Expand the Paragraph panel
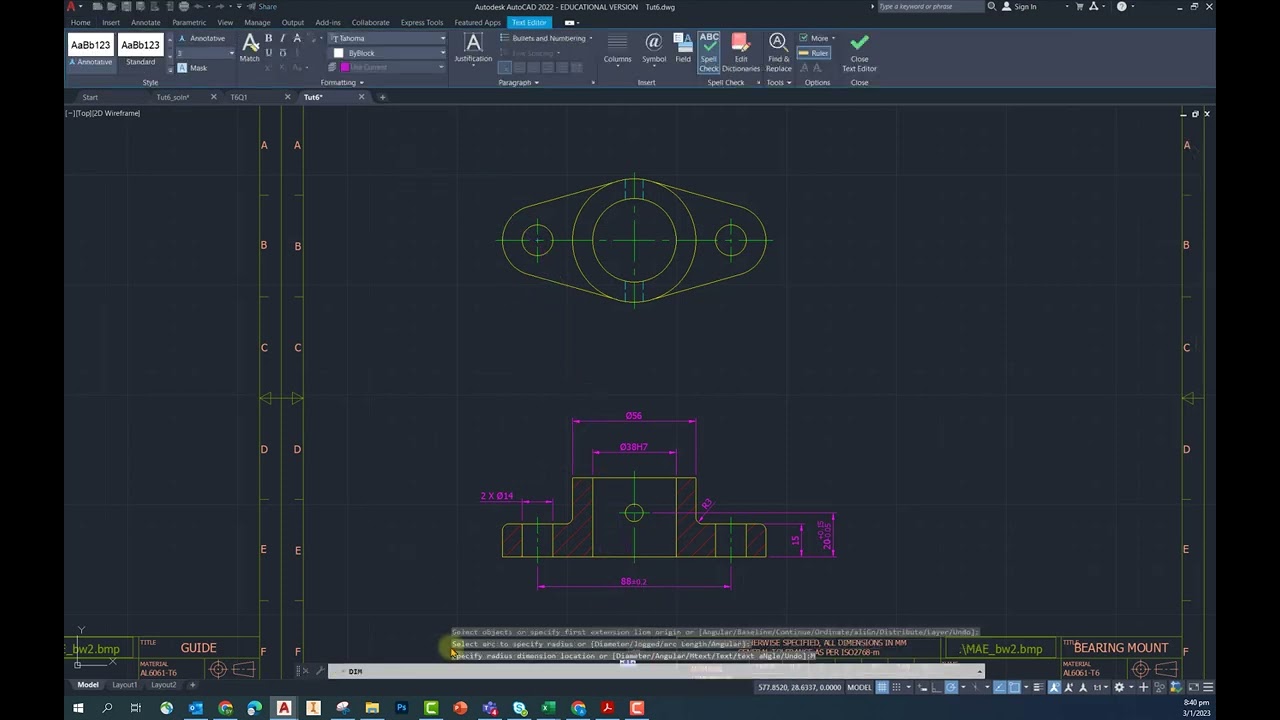 click(x=518, y=82)
